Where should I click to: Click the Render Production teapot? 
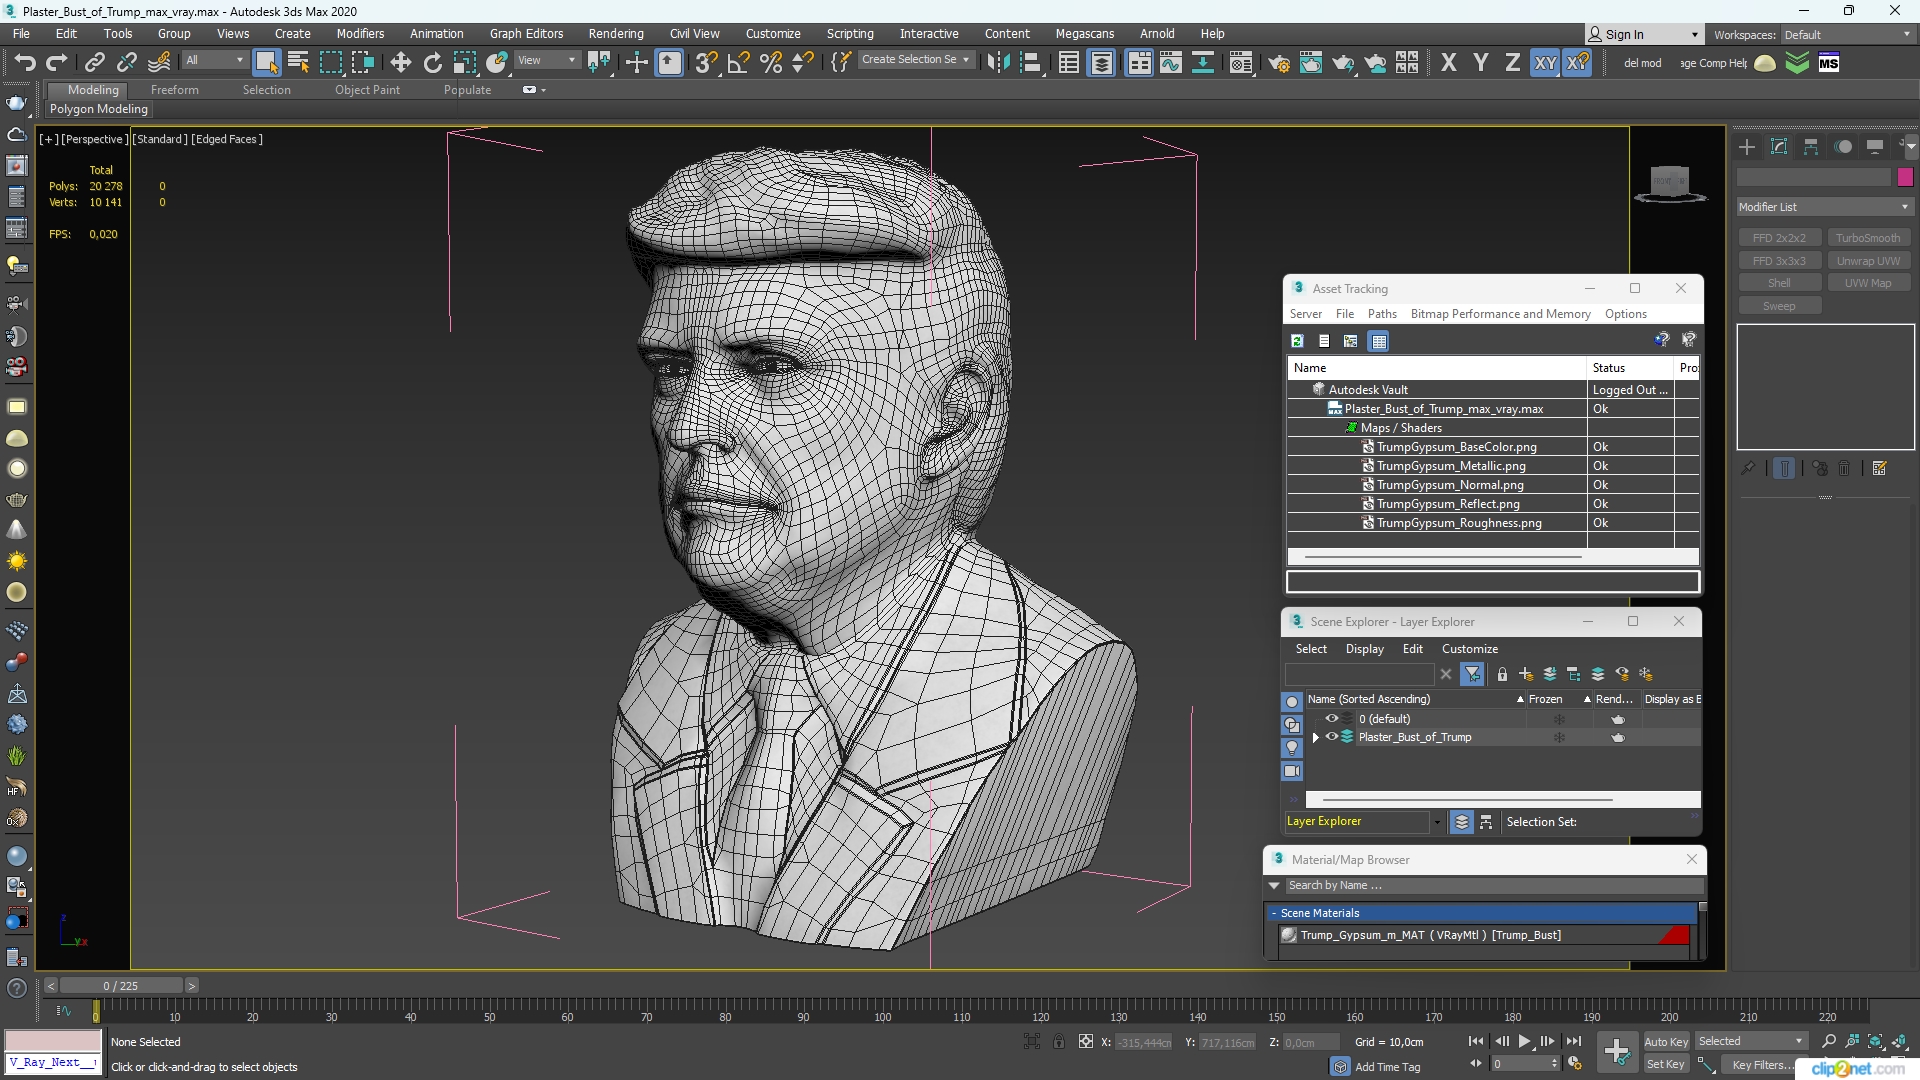1343,63
